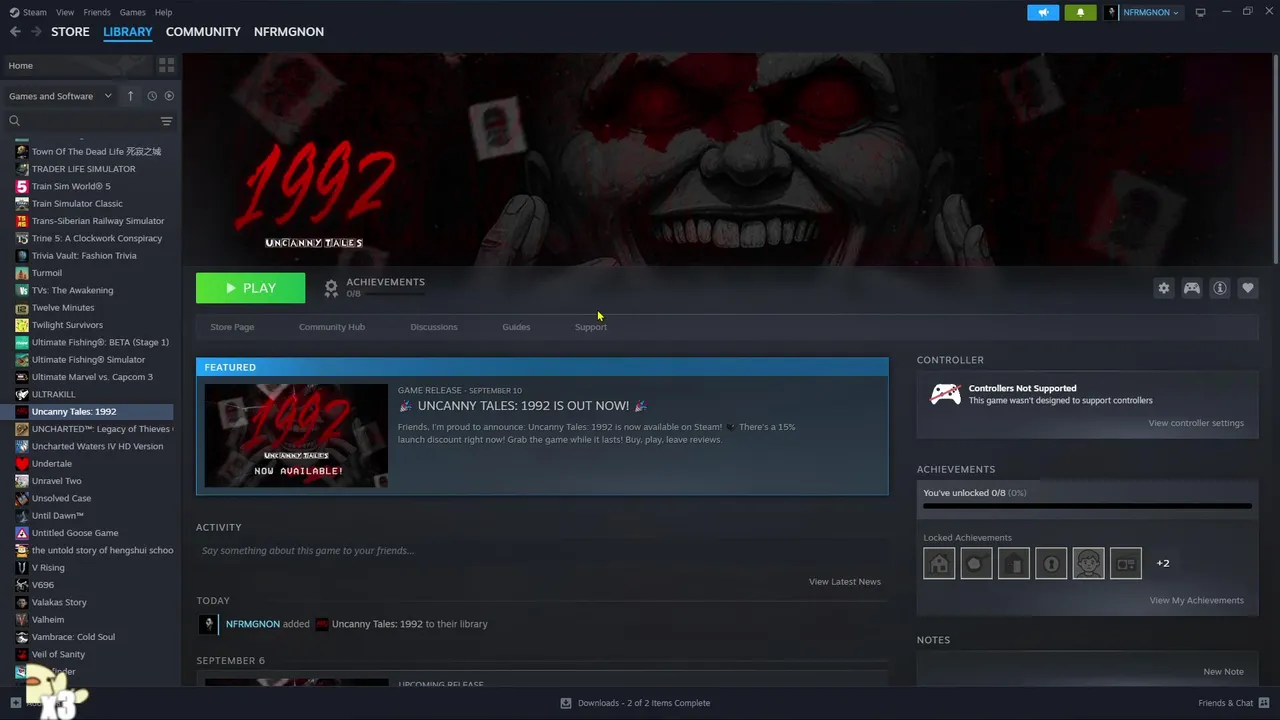The width and height of the screenshot is (1280, 720).
Task: Select Until Dawn in the library
Action: point(58,516)
